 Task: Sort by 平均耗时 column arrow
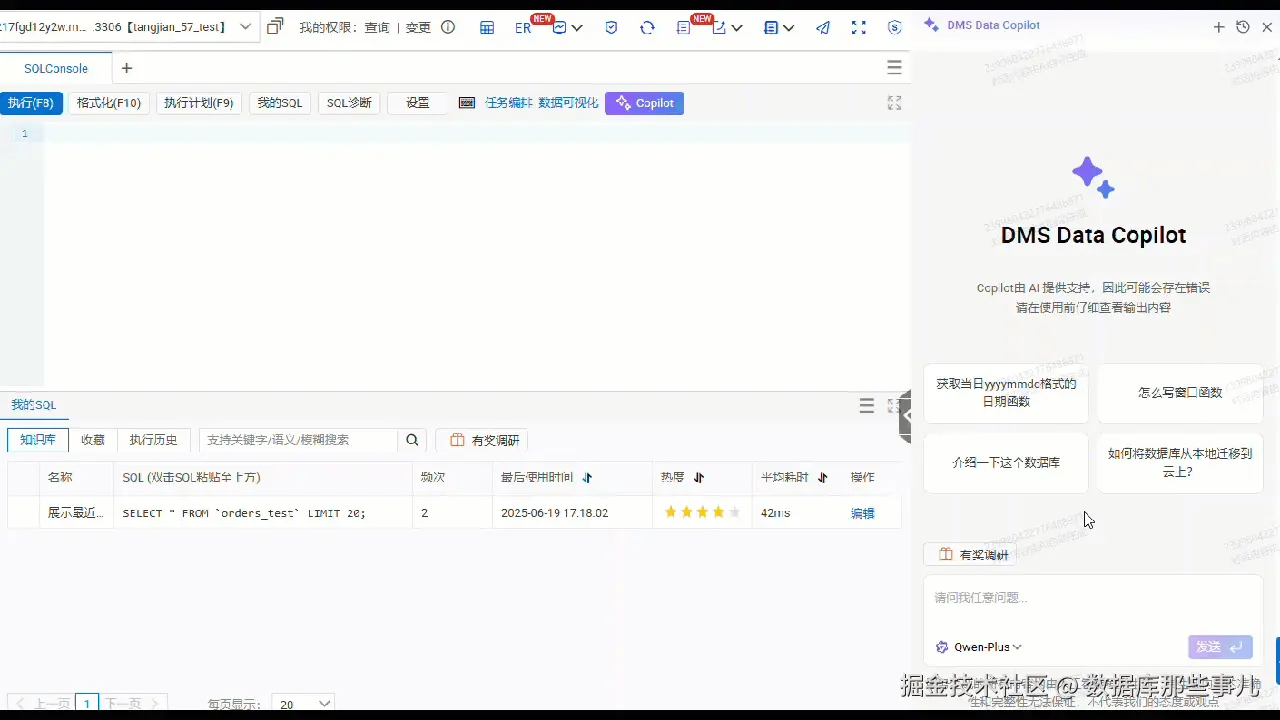823,478
